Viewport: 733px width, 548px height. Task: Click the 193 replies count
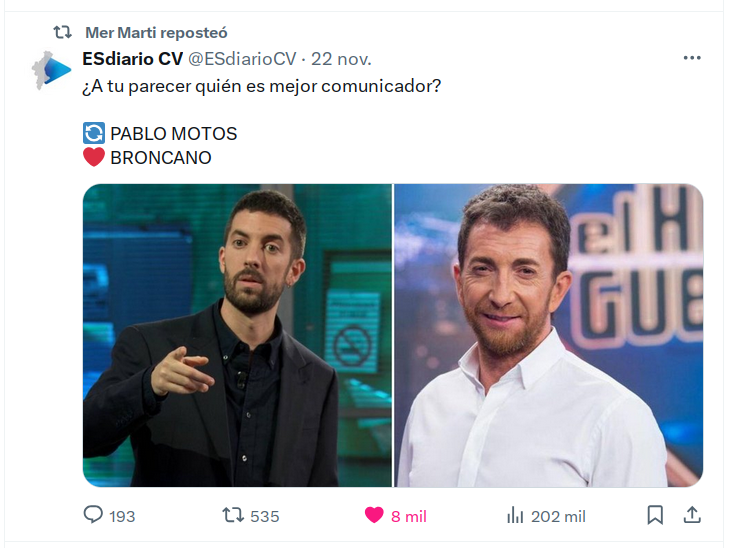(x=122, y=517)
